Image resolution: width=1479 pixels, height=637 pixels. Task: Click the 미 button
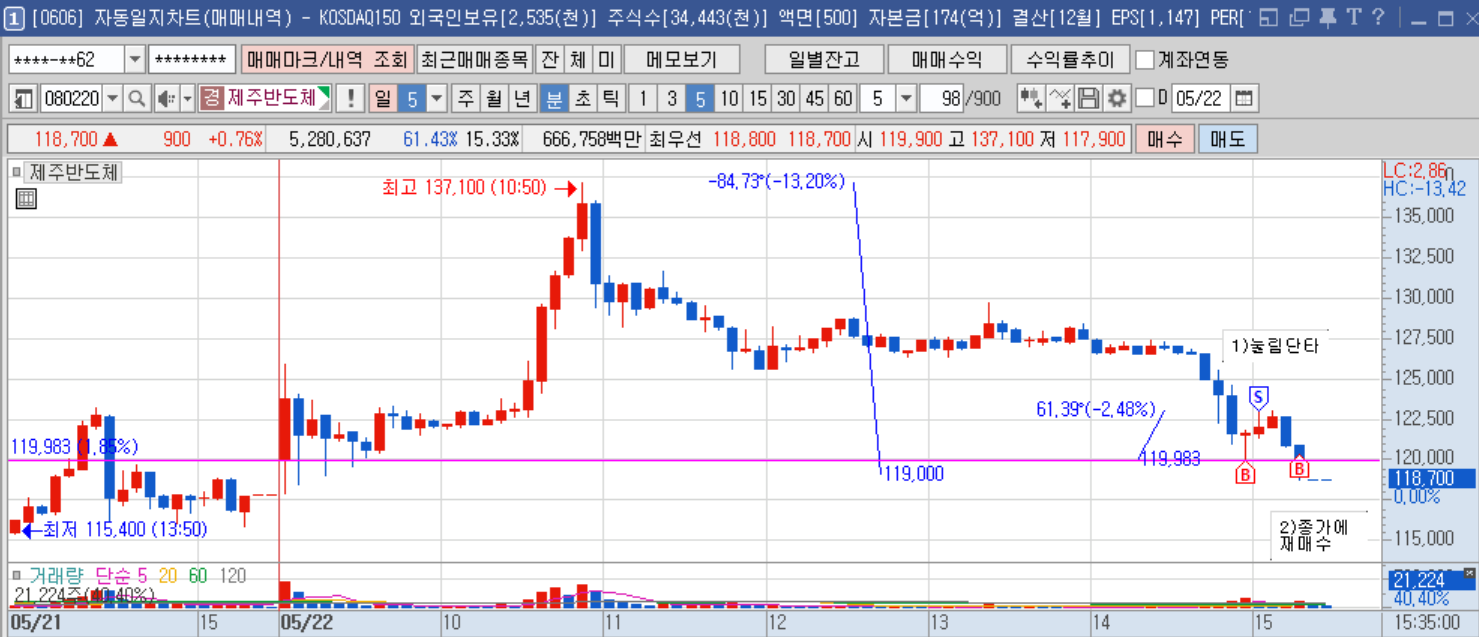point(606,59)
